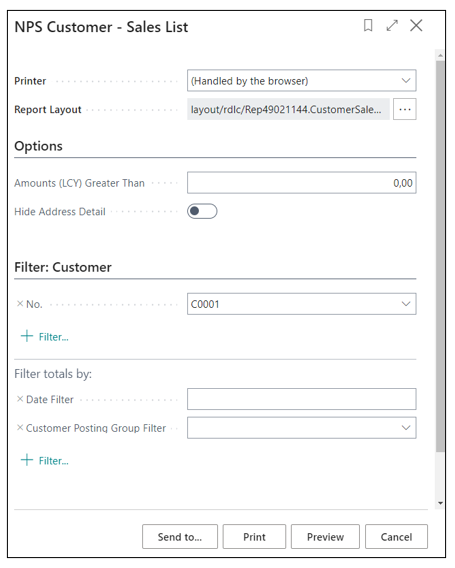Cancel the report request dialog

(396, 536)
